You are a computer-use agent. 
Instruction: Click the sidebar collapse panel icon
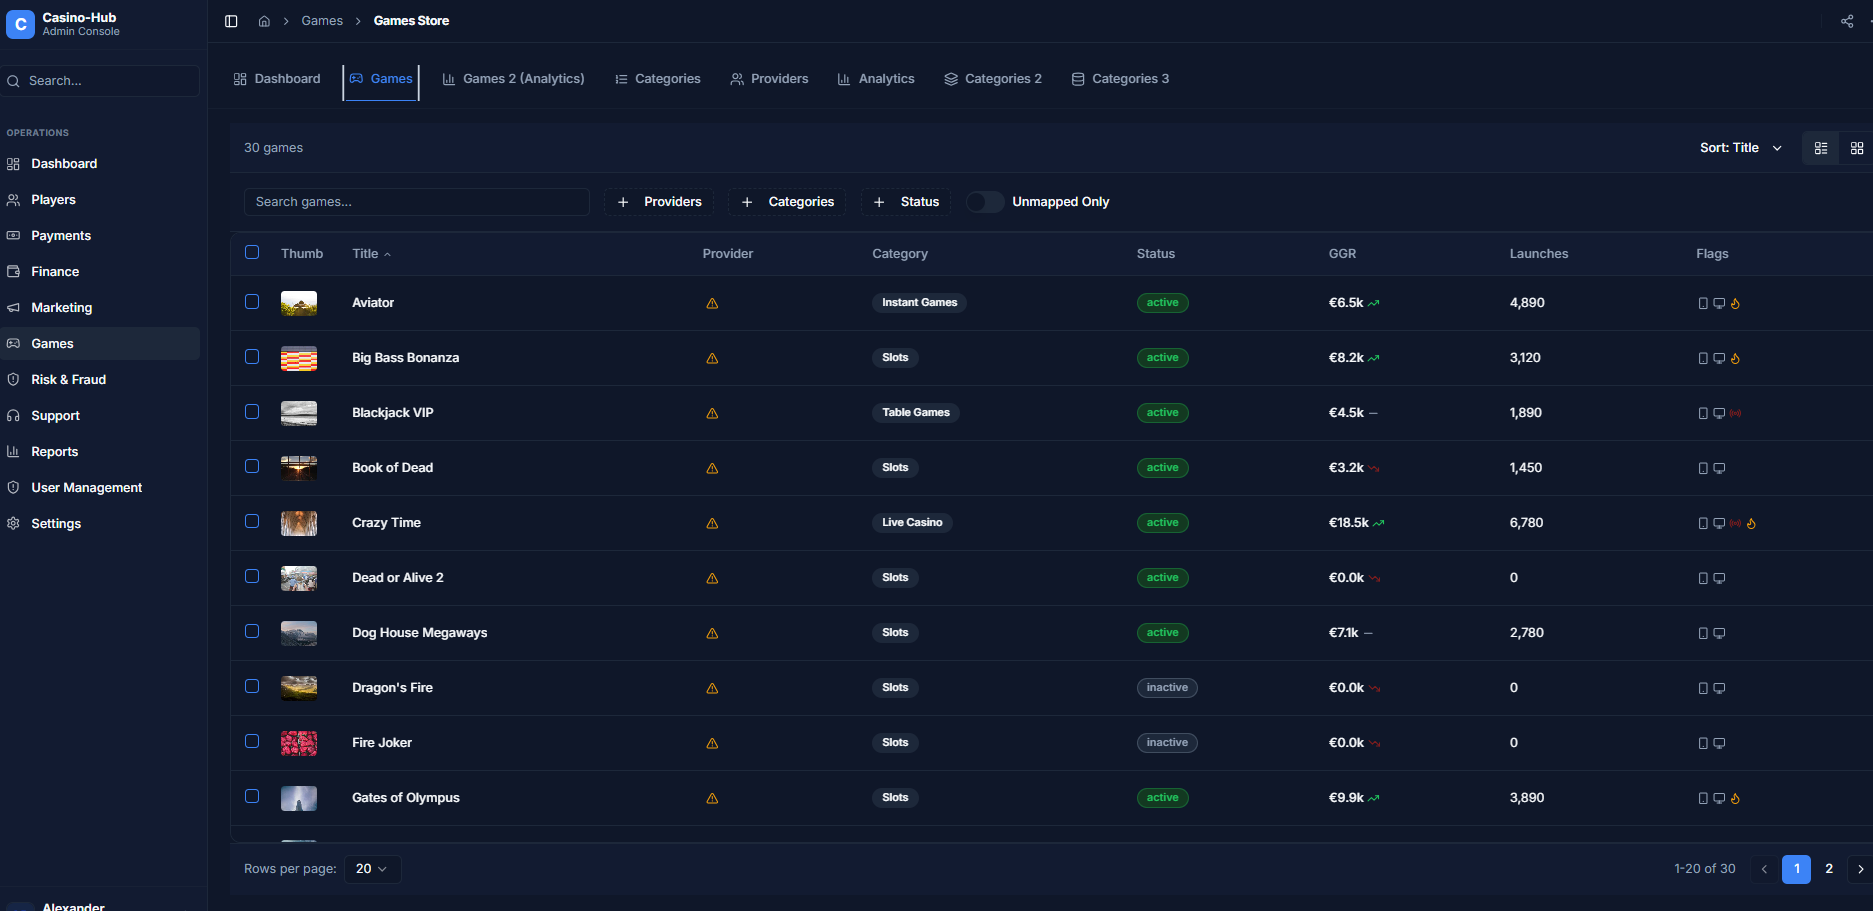click(x=231, y=21)
